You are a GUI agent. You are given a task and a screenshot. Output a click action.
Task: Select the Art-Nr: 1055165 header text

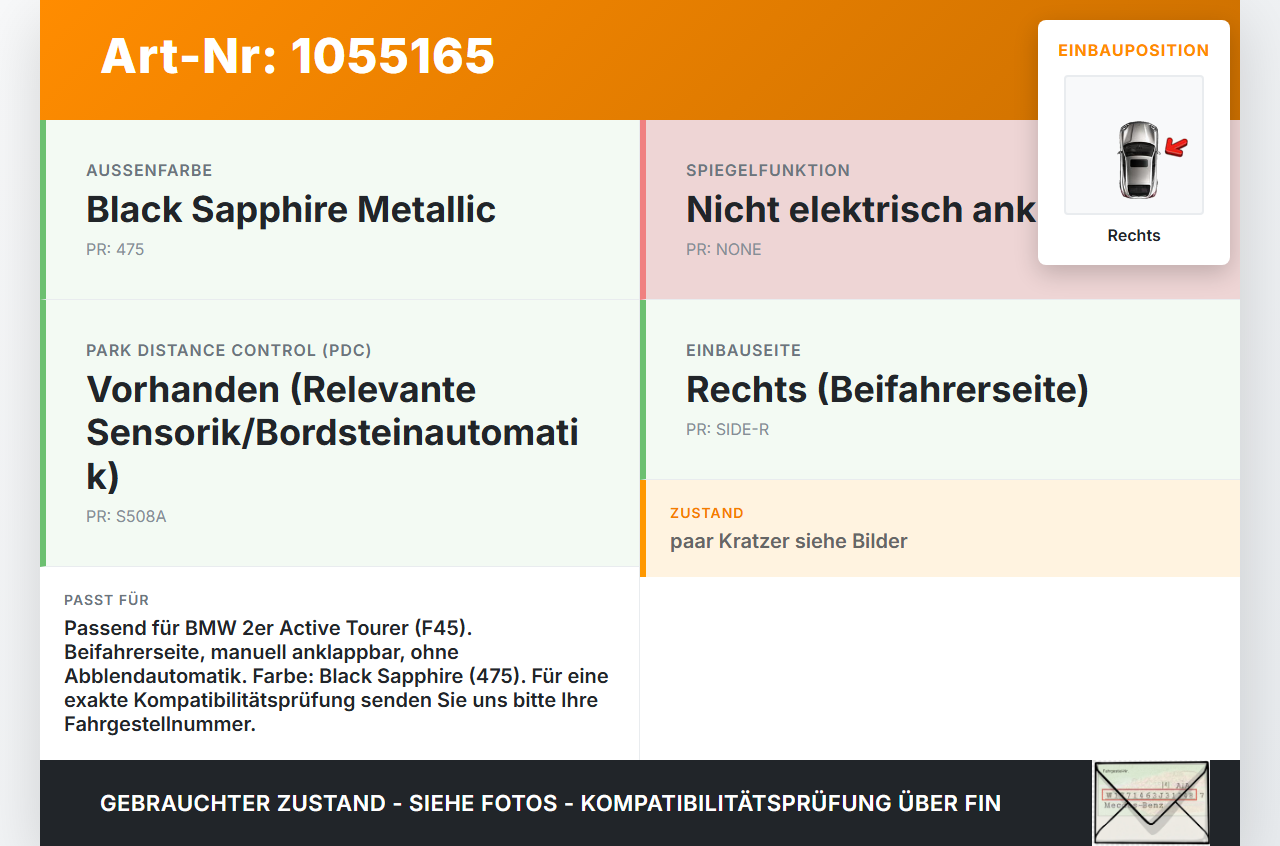(297, 56)
